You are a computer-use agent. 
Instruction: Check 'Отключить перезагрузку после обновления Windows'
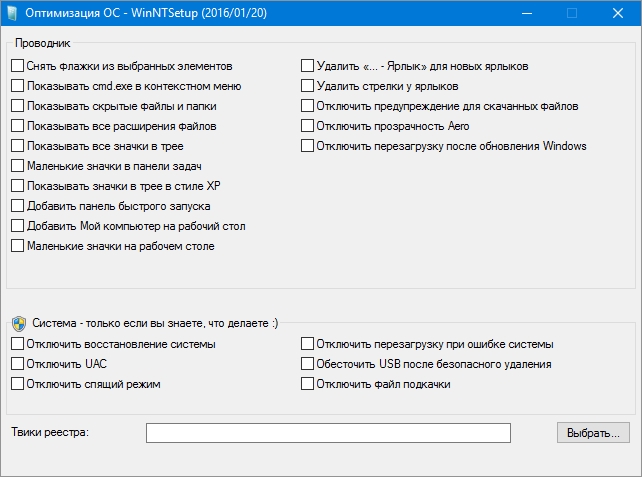pos(308,146)
